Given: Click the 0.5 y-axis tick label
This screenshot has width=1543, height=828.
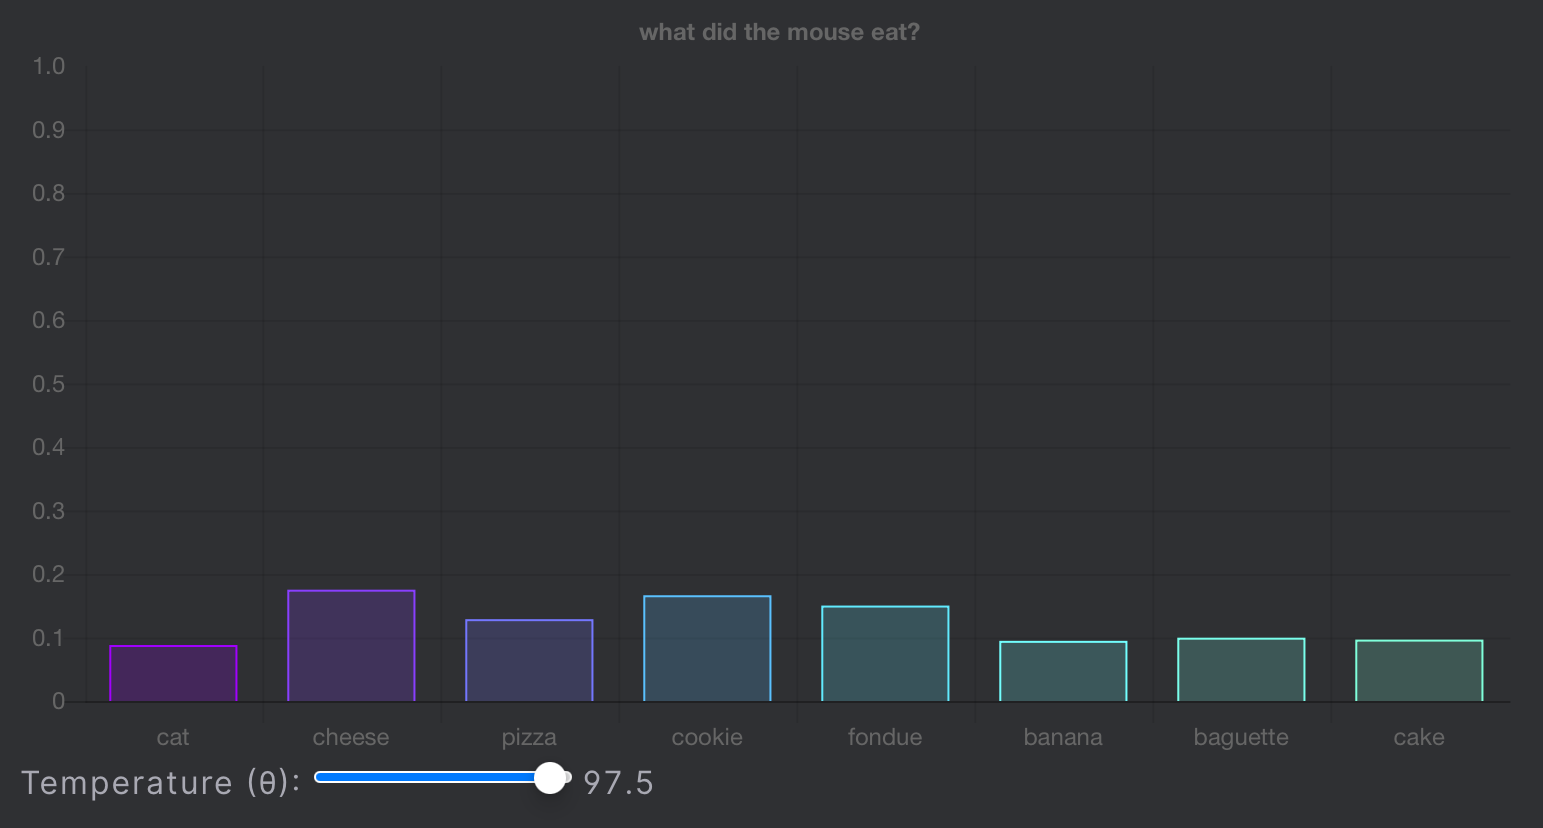Looking at the screenshot, I should coord(48,385).
